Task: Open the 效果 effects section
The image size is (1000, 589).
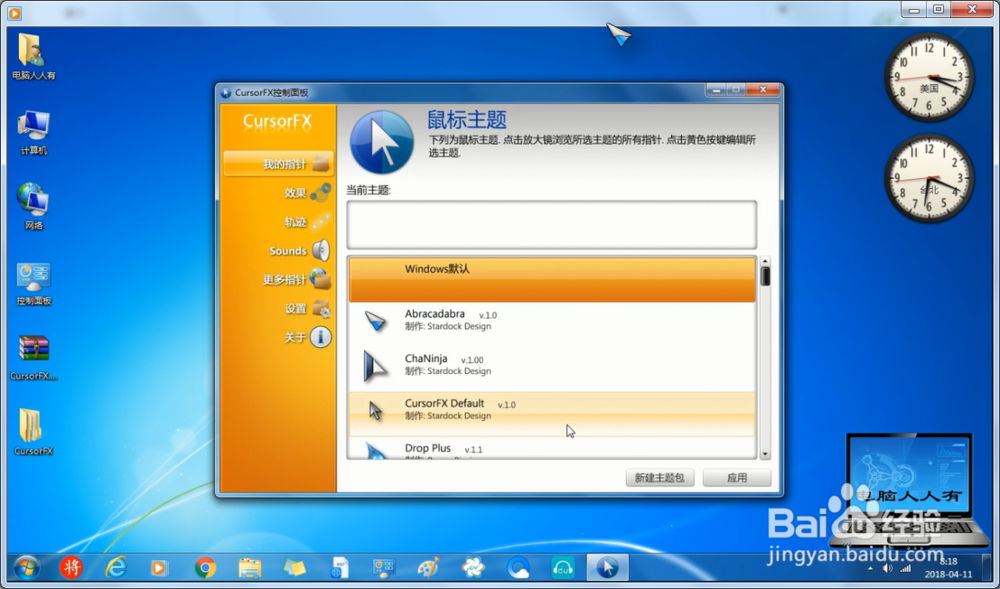Action: click(x=295, y=193)
